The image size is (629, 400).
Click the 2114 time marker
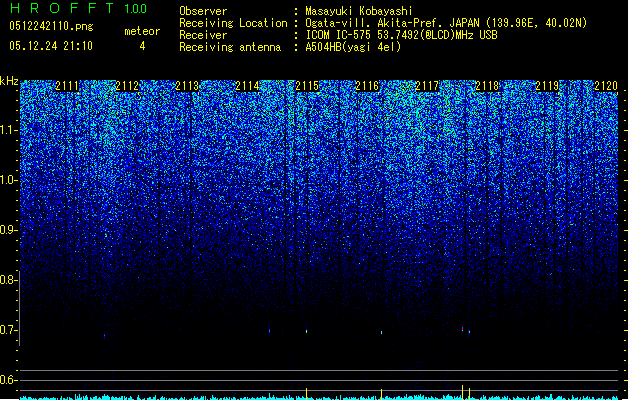[247, 85]
